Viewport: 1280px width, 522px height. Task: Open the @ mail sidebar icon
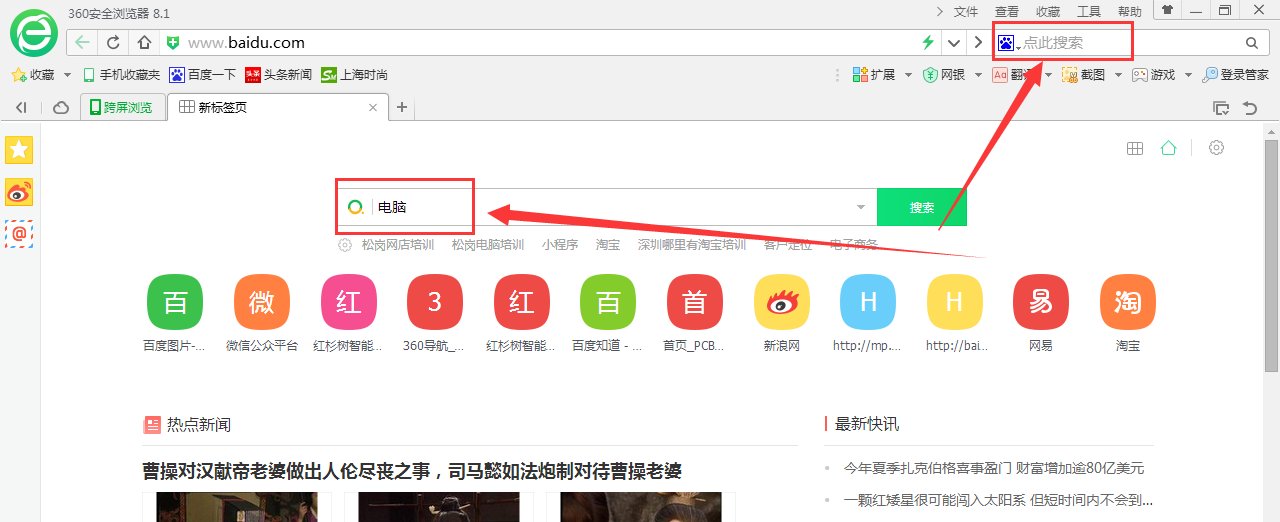(19, 234)
